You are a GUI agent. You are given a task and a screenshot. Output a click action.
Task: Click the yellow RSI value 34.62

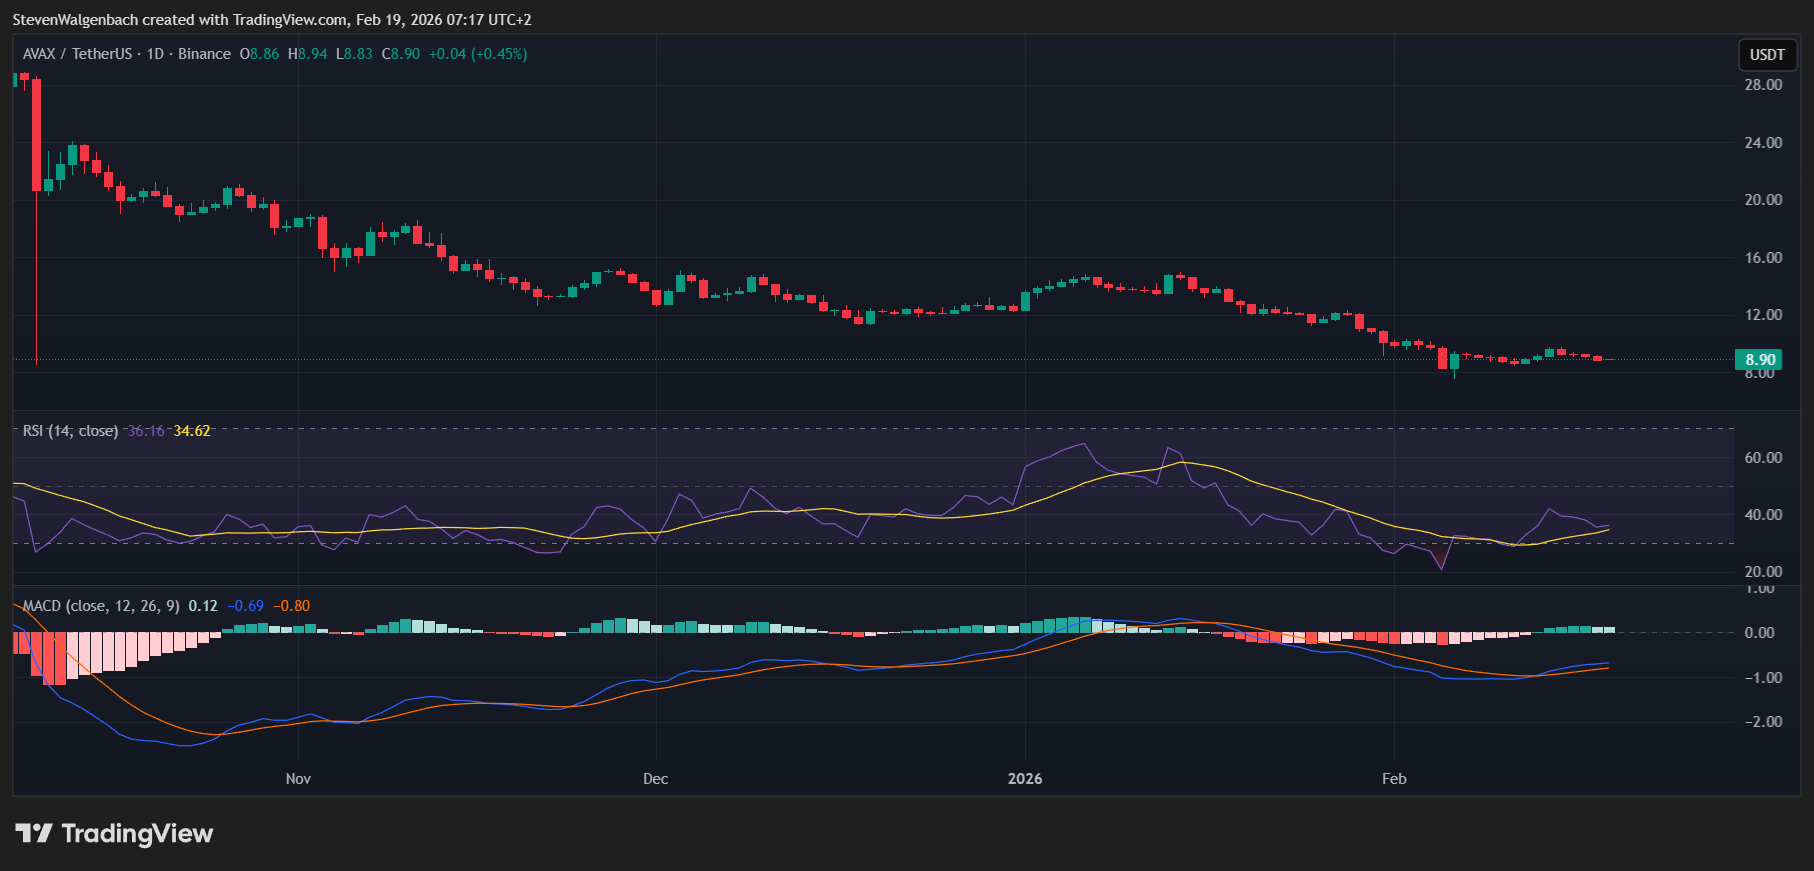point(192,431)
